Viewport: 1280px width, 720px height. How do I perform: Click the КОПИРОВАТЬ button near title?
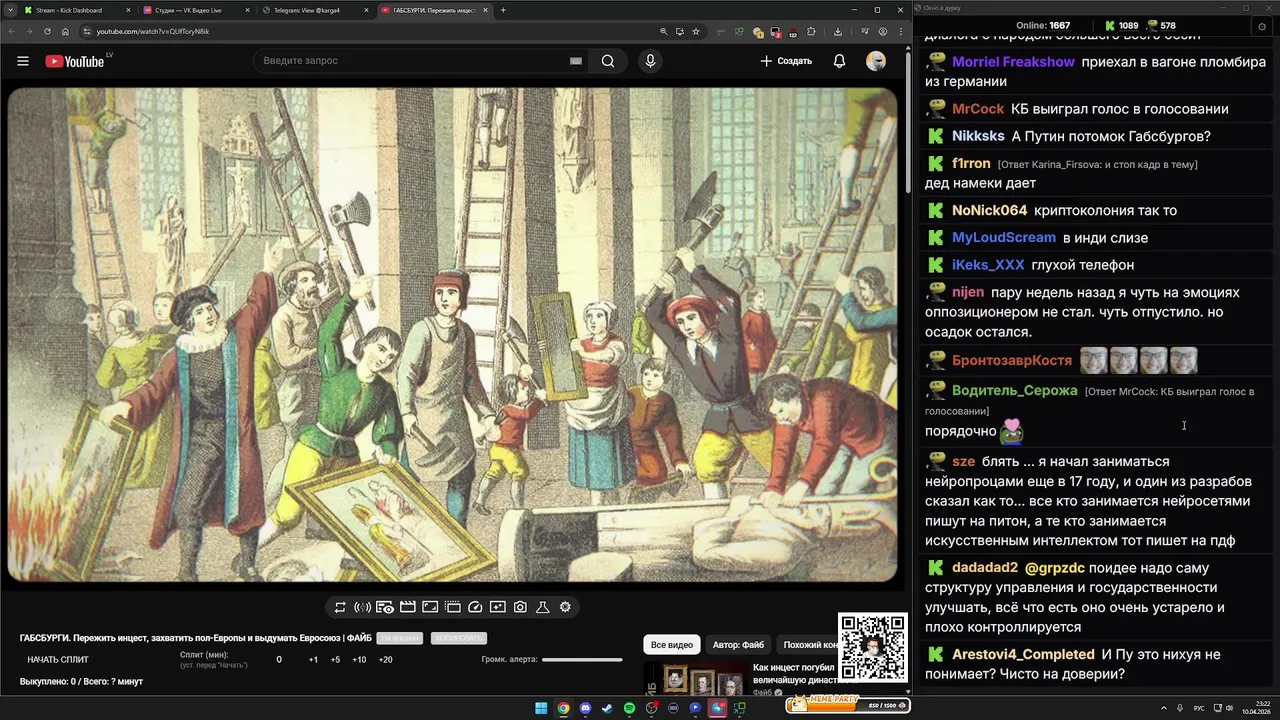click(459, 638)
